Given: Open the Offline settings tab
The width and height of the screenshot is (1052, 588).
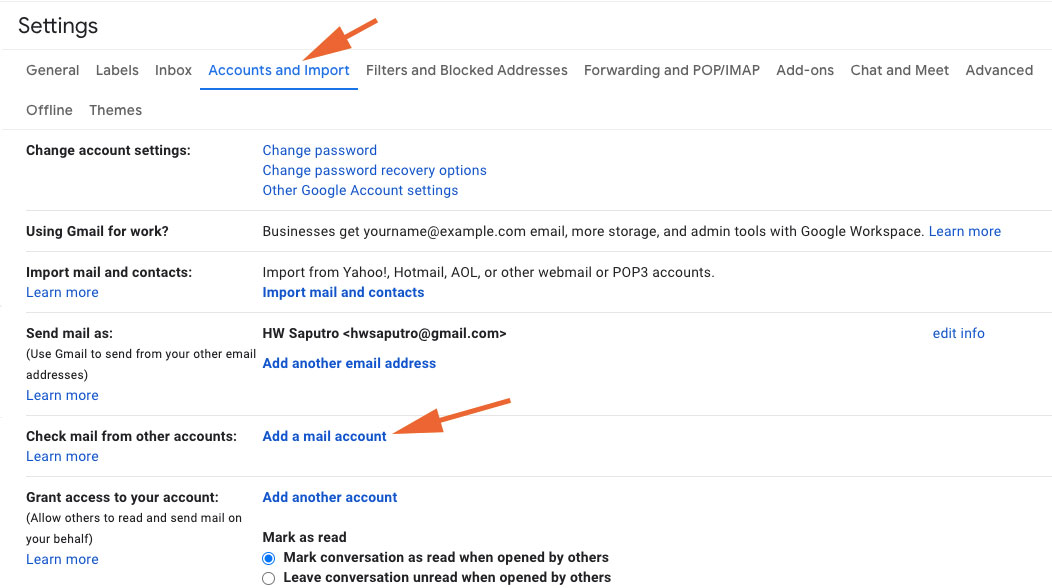Looking at the screenshot, I should click(49, 110).
